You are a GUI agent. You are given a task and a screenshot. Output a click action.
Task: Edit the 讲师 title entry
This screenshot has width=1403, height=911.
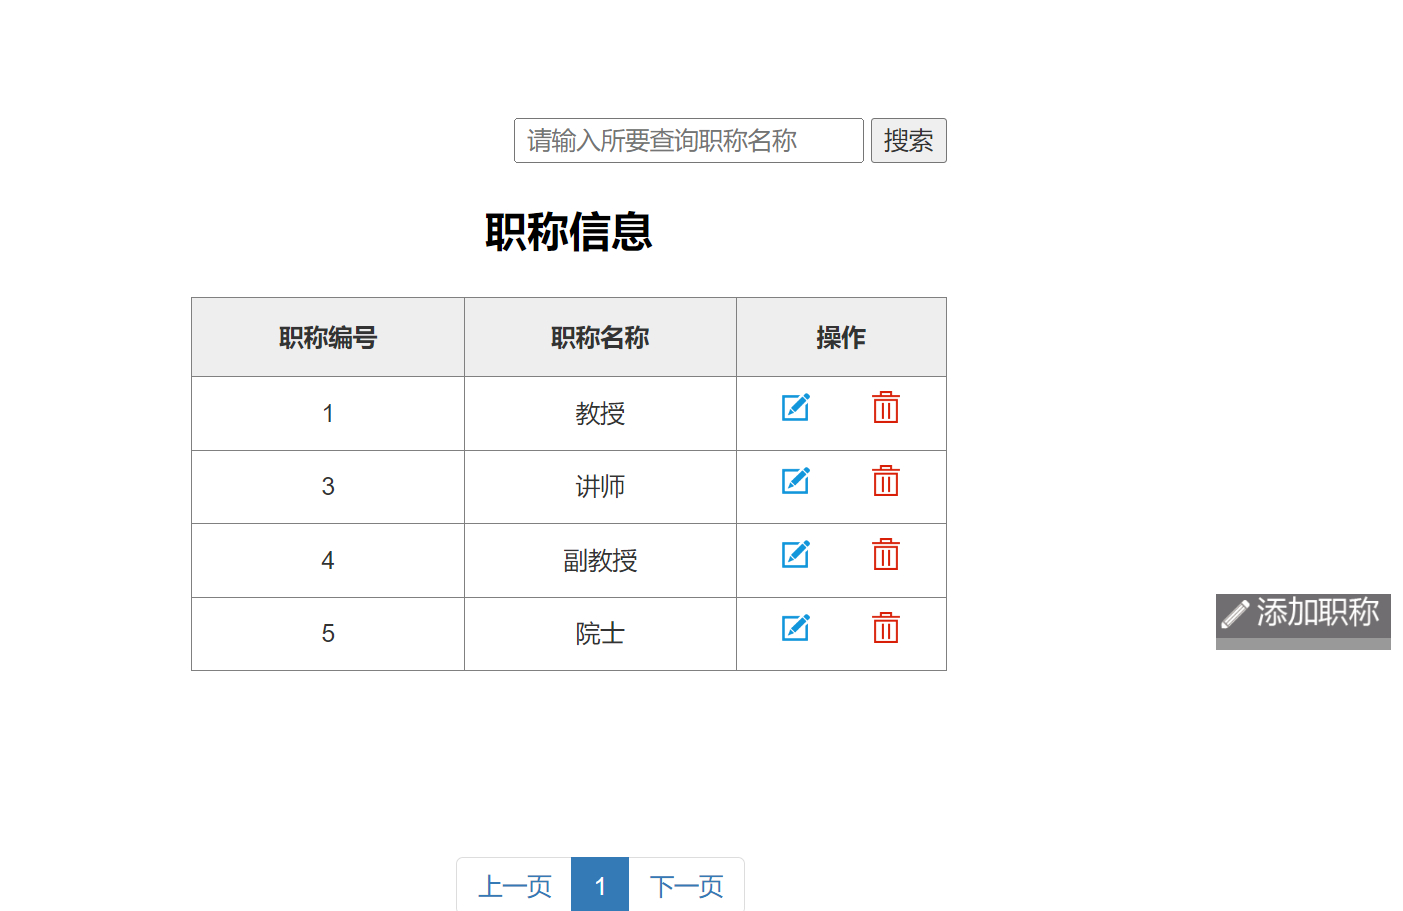pyautogui.click(x=795, y=481)
